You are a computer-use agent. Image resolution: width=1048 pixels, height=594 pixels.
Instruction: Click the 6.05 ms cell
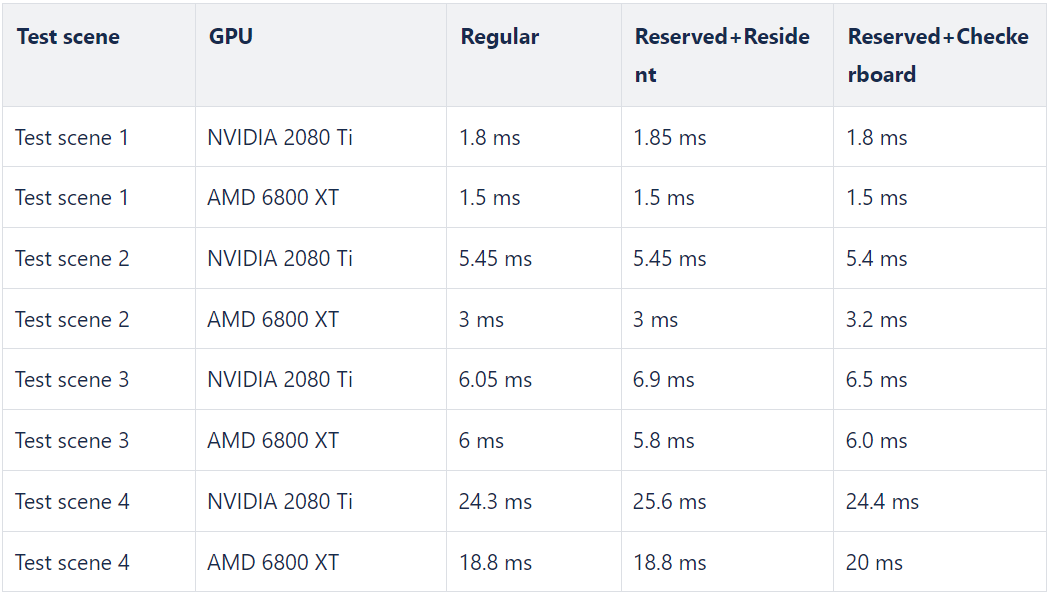[534, 380]
